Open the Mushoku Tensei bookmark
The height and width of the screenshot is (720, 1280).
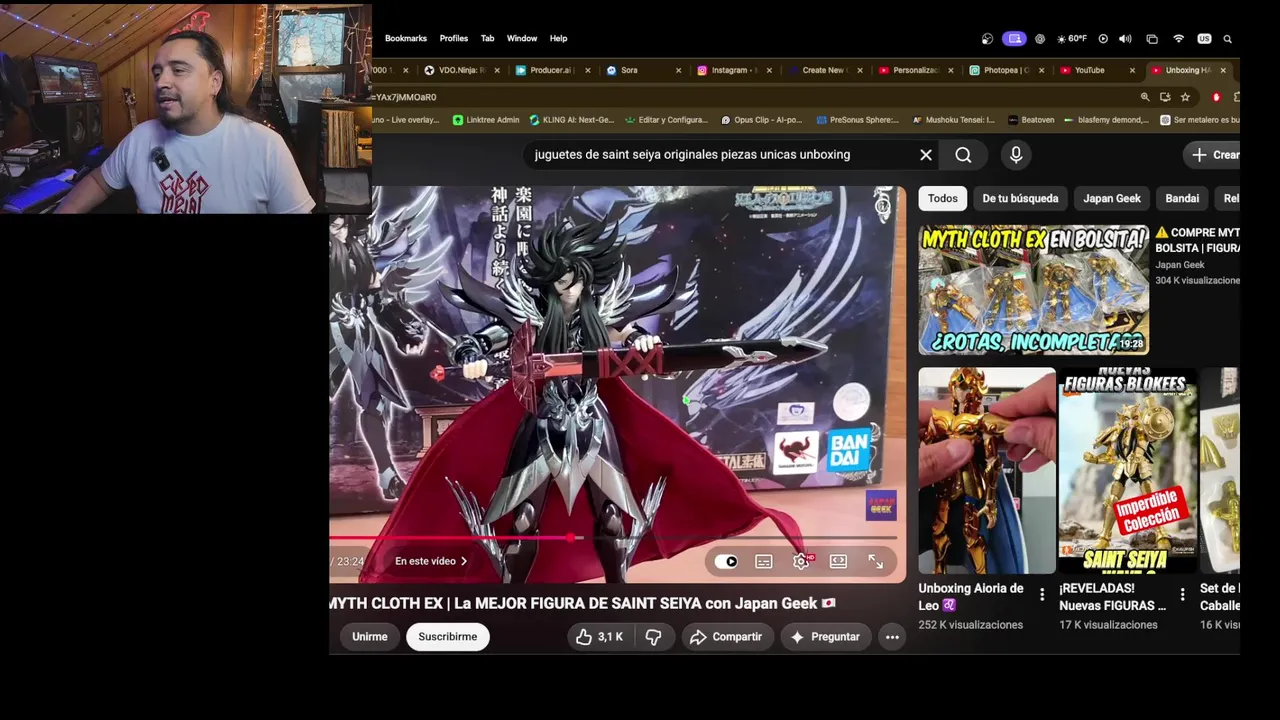coord(953,120)
